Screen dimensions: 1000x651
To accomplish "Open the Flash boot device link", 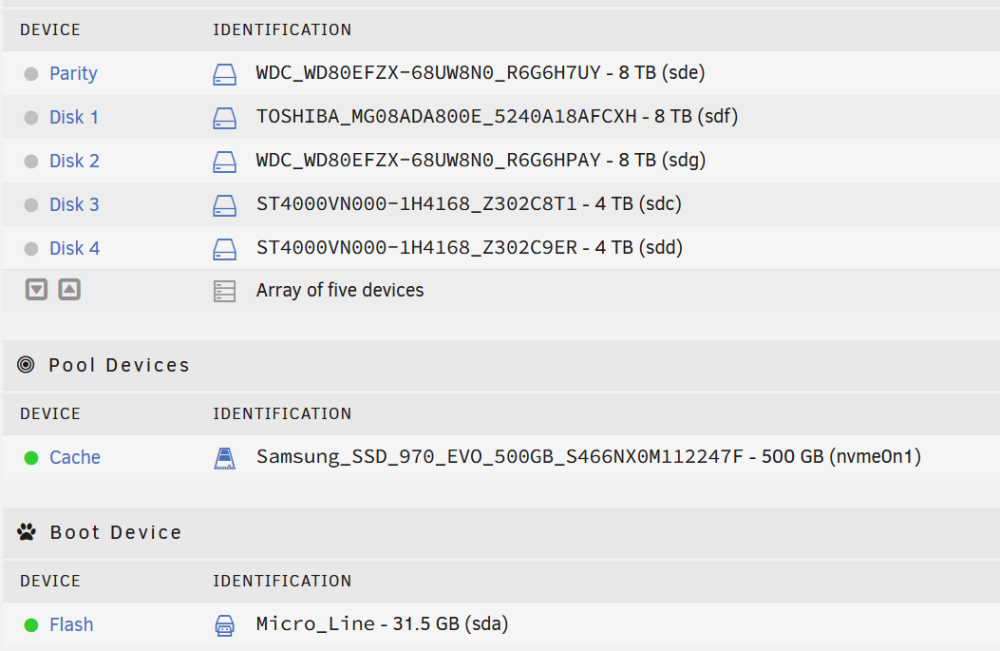I will click(x=71, y=624).
